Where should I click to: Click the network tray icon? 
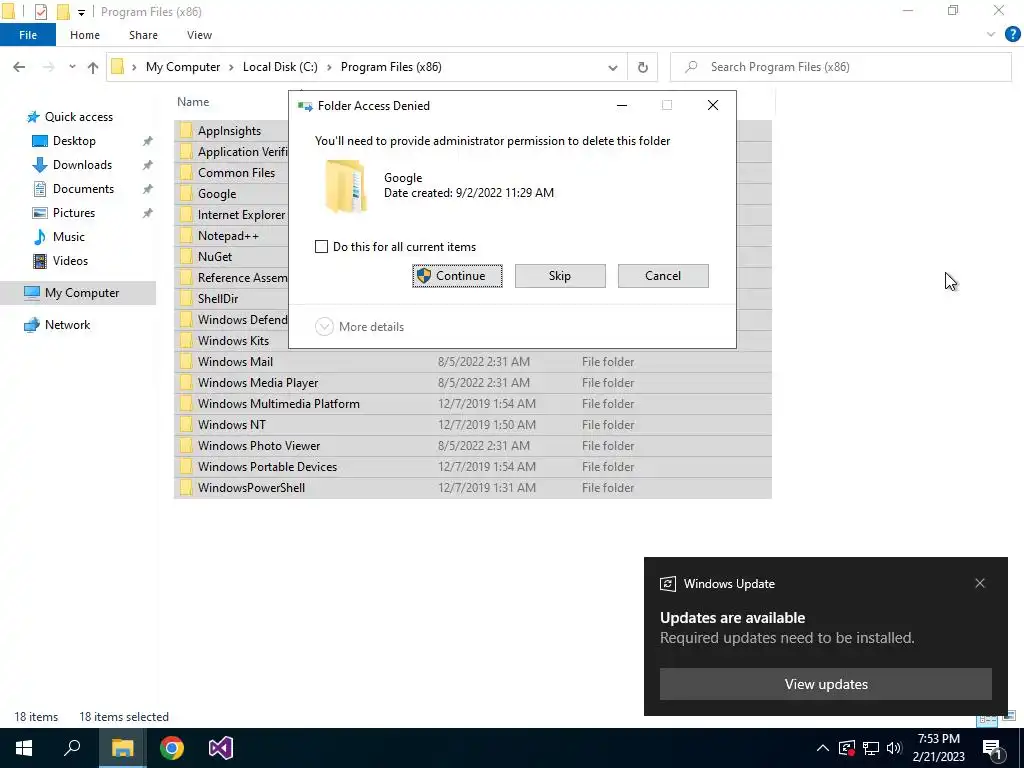coord(871,748)
